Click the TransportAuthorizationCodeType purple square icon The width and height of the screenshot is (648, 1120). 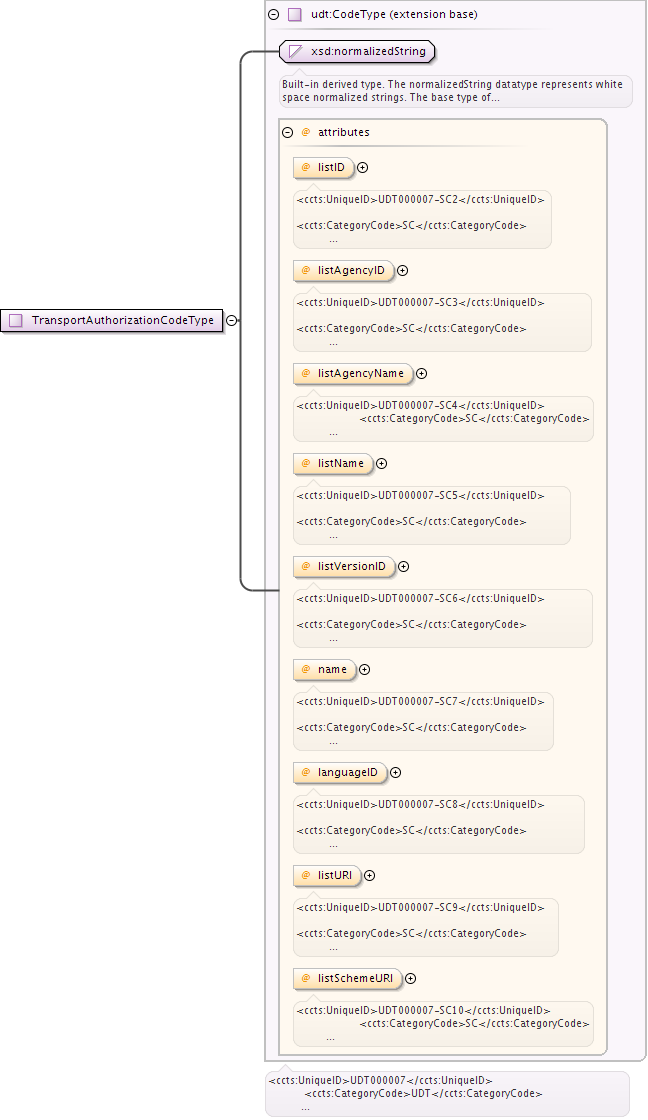(x=16, y=321)
